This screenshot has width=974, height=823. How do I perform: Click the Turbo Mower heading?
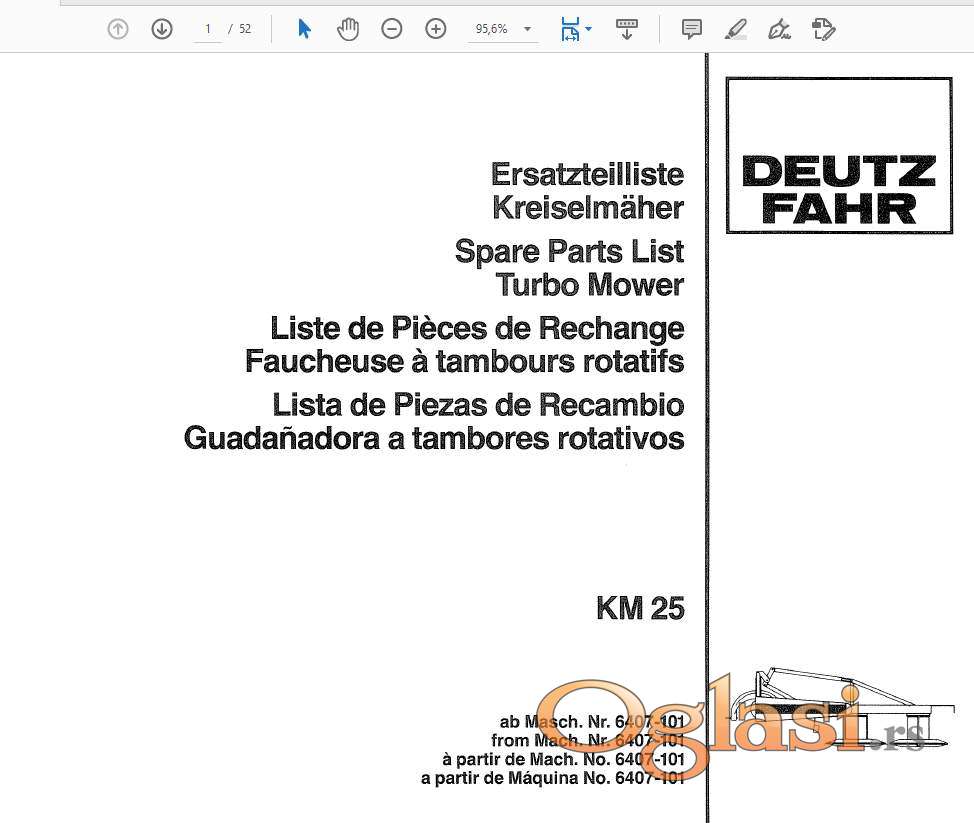(x=590, y=284)
